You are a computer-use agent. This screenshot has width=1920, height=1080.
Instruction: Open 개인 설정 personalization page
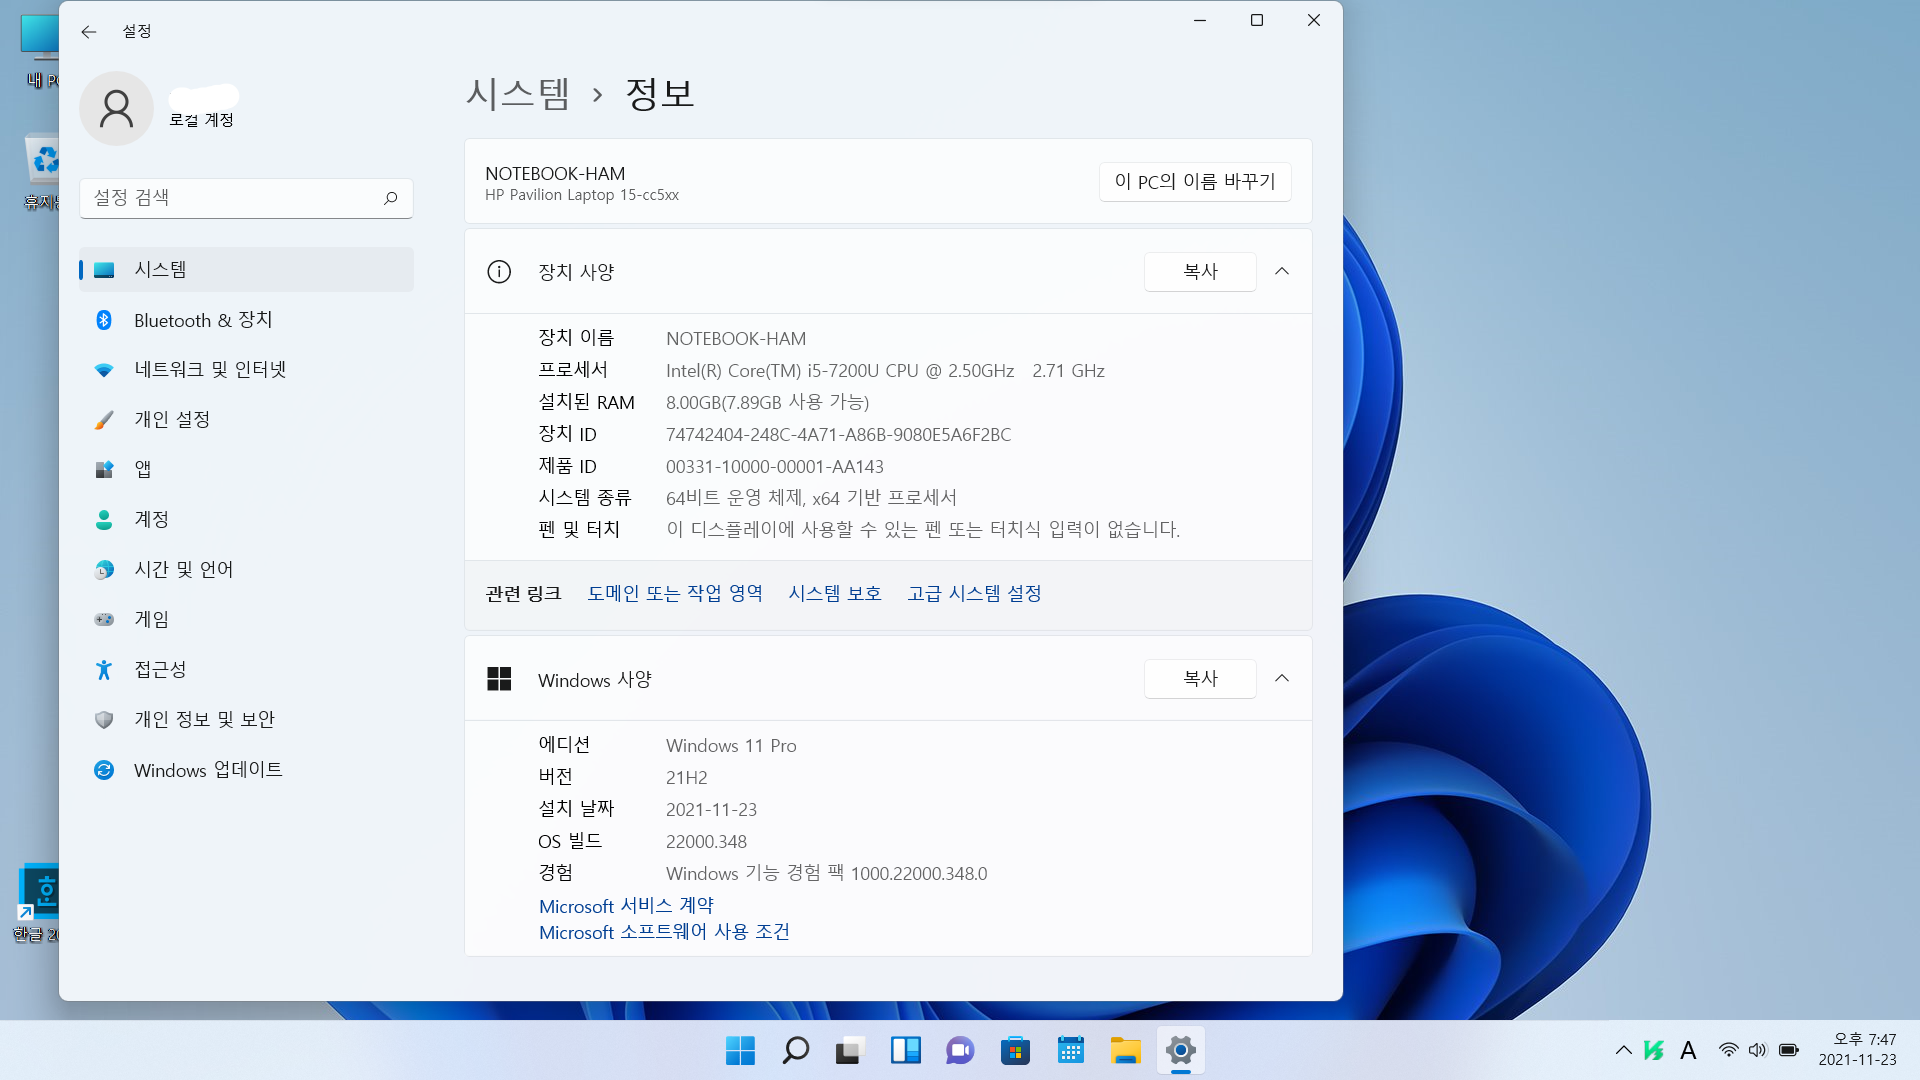pyautogui.click(x=246, y=420)
